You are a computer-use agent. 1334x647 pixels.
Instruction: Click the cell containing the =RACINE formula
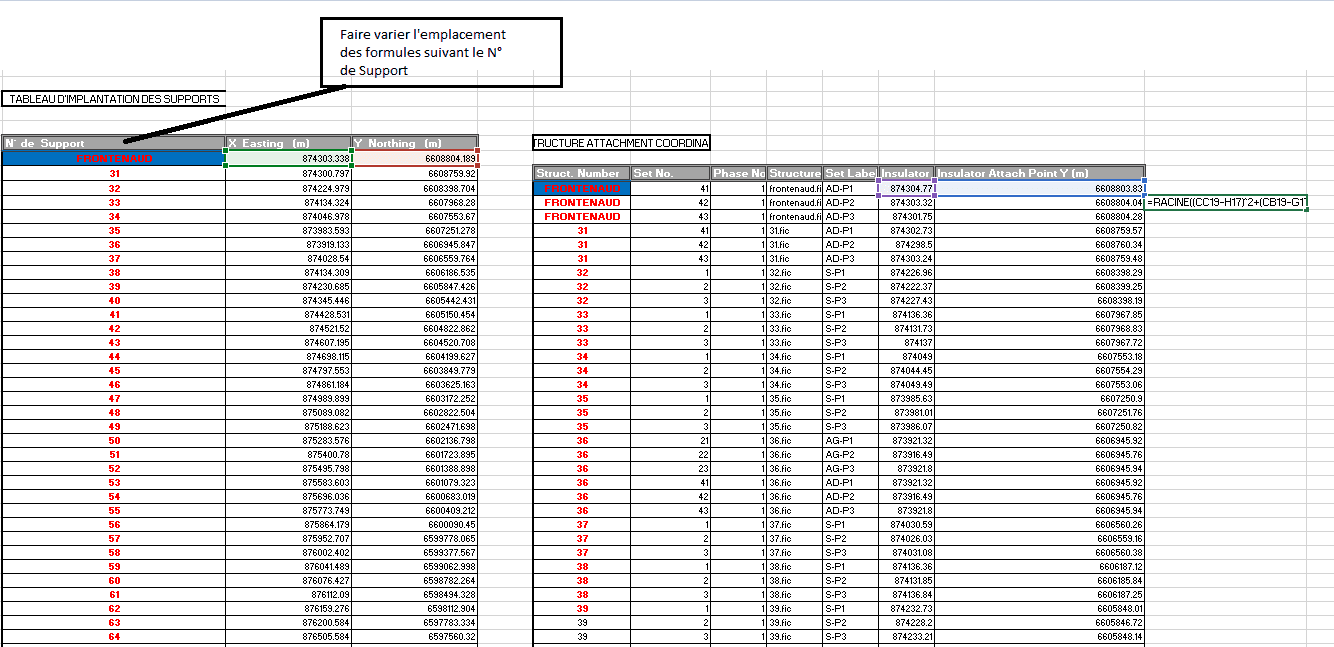pos(1227,202)
